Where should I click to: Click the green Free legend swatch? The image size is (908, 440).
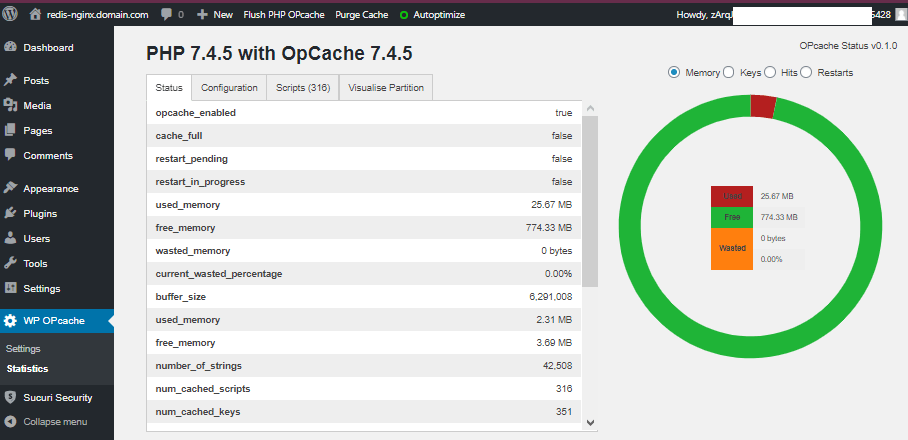(x=732, y=217)
